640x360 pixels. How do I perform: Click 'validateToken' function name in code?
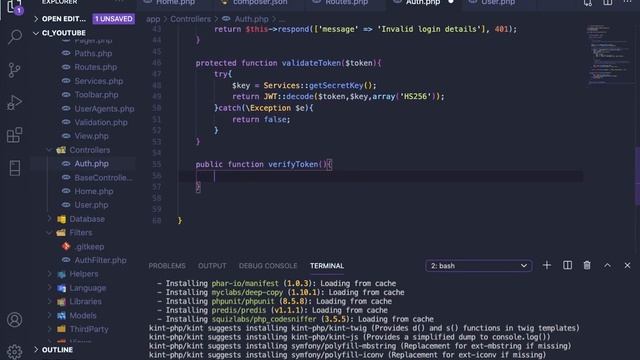coord(311,63)
